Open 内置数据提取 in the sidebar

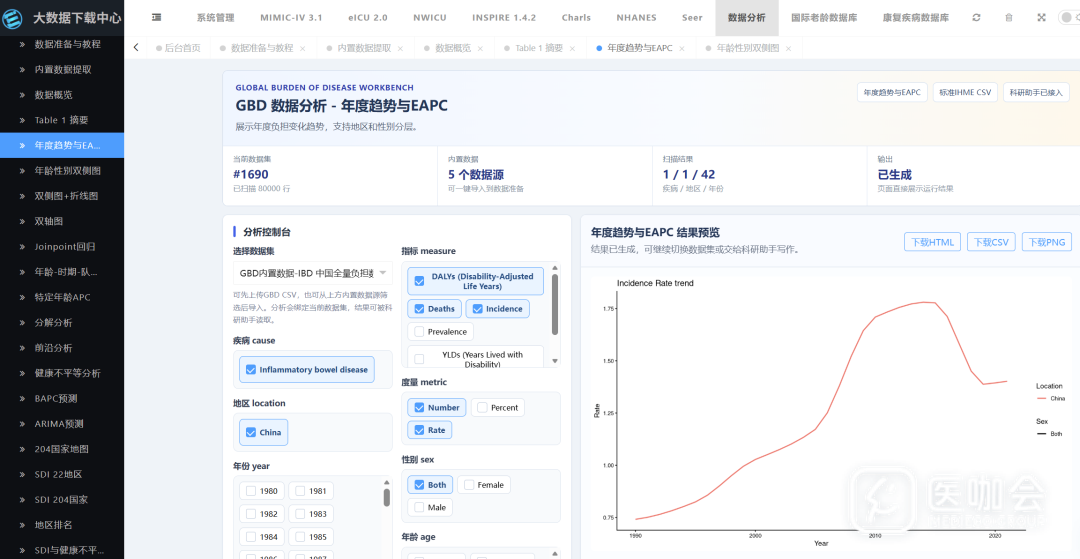(63, 70)
